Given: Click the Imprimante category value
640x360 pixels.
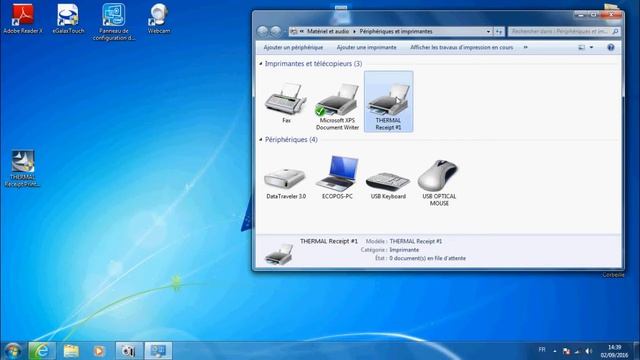Looking at the screenshot, I should tap(404, 250).
